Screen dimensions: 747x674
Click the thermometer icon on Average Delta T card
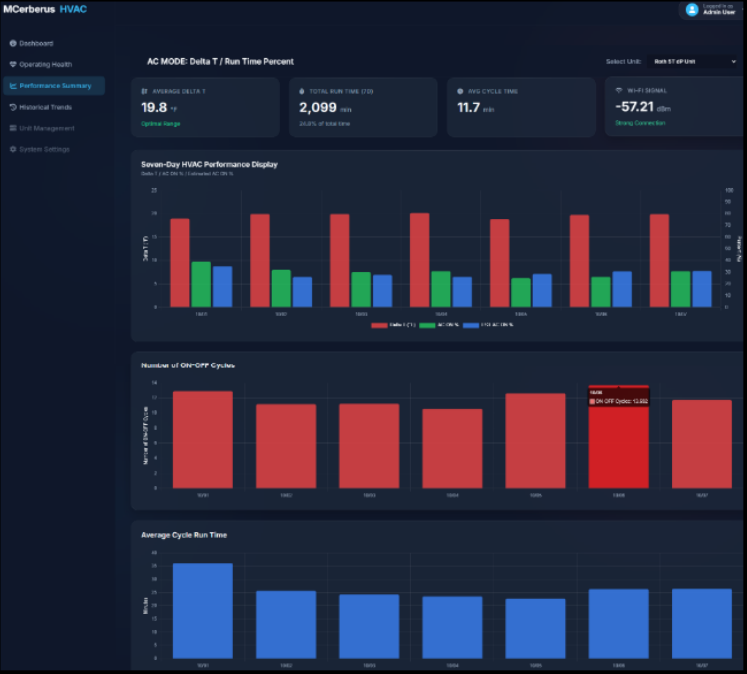point(144,91)
